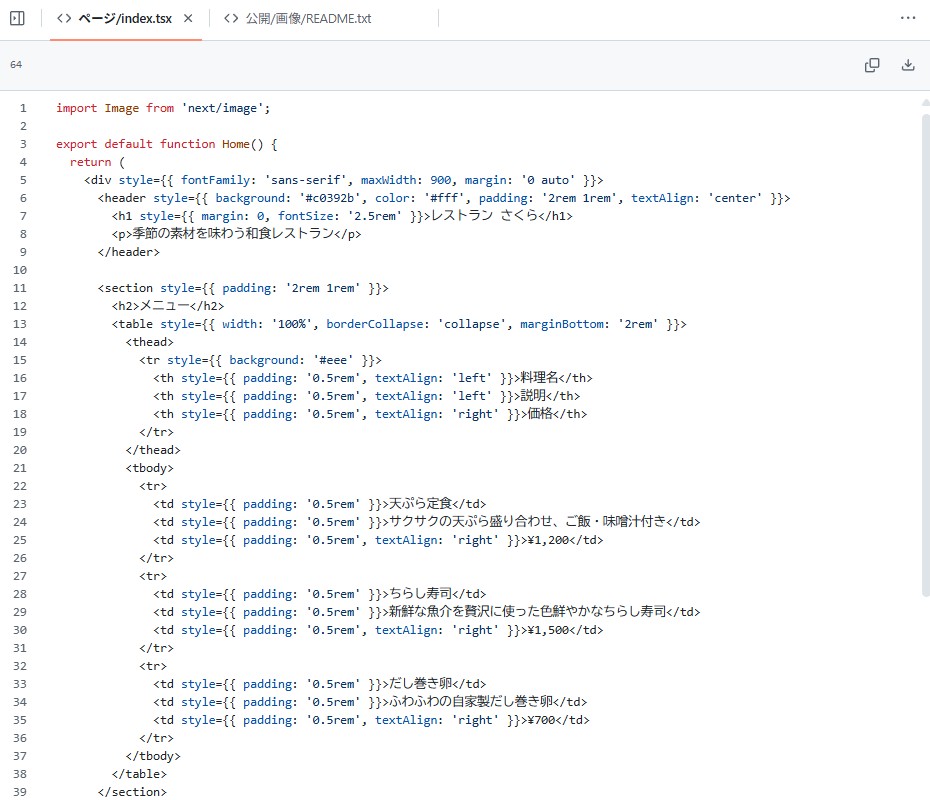This screenshot has height=800, width=930.
Task: Click the closing </tbody> tag
Action: [153, 756]
